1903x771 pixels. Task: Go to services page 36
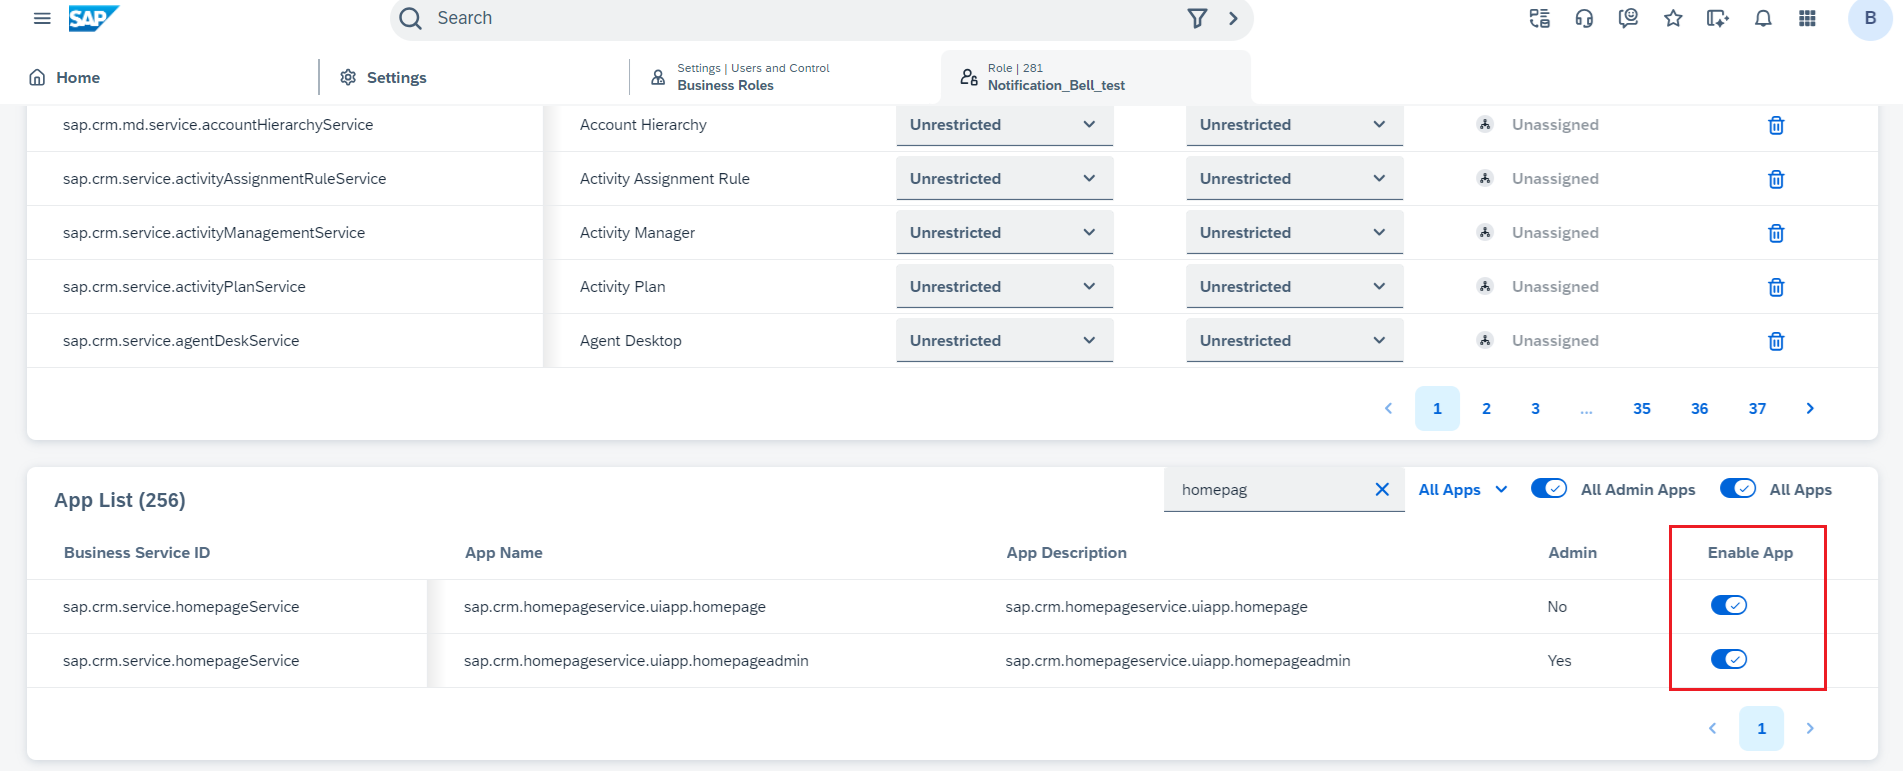point(1700,409)
